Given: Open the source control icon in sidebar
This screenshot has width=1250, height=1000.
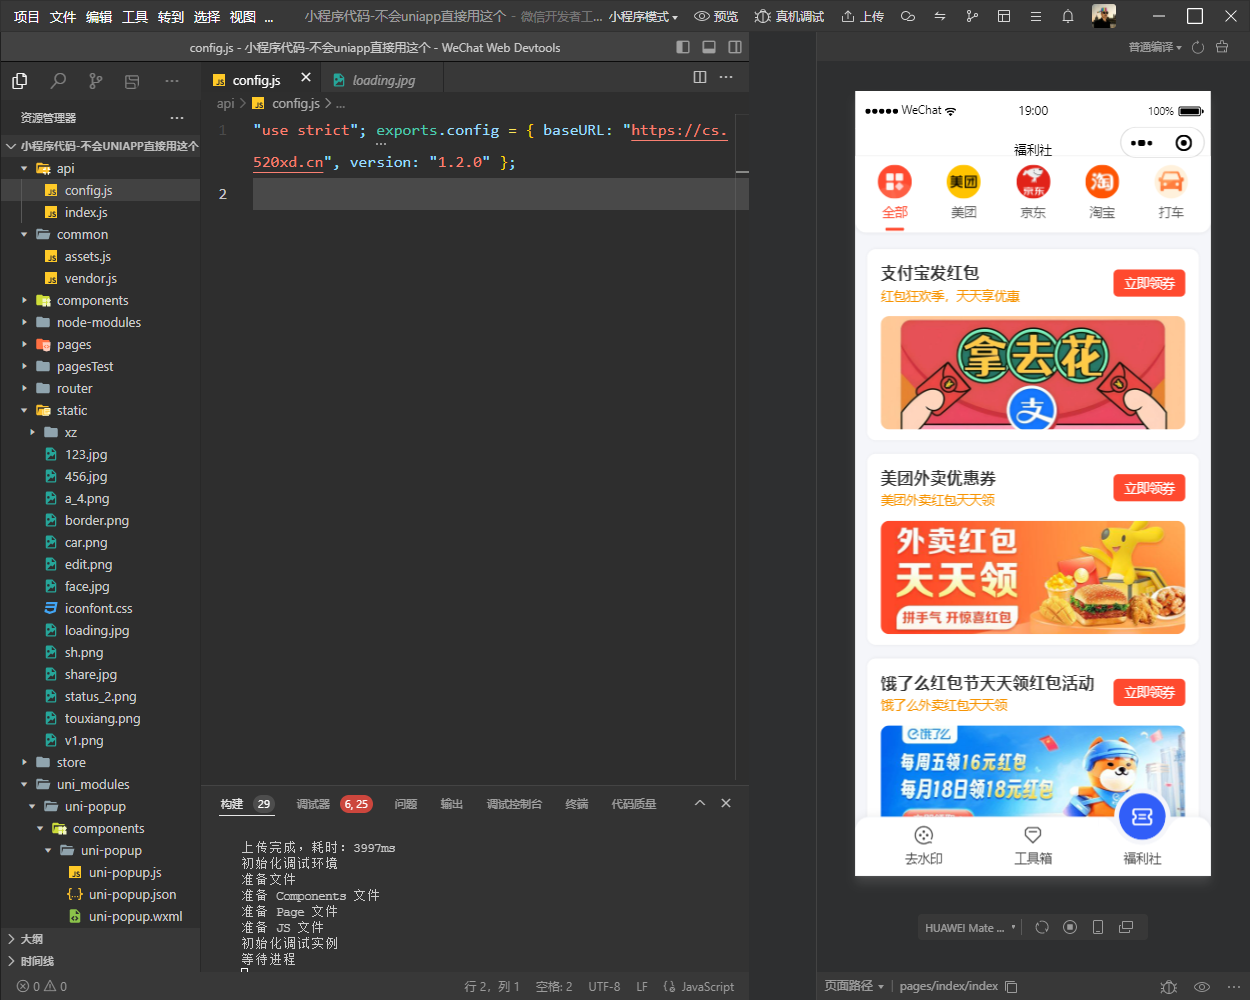Looking at the screenshot, I should 95,81.
